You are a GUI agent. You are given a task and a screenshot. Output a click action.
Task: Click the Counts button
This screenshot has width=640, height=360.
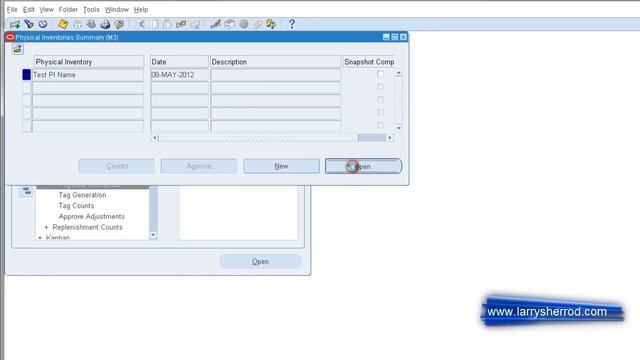[117, 166]
